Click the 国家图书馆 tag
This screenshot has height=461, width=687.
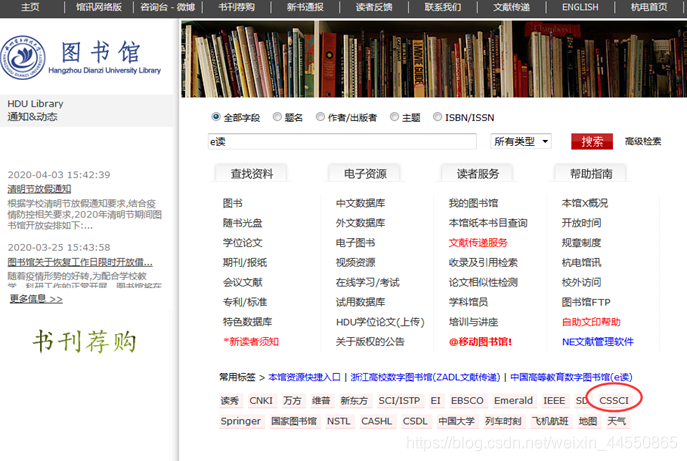(294, 421)
